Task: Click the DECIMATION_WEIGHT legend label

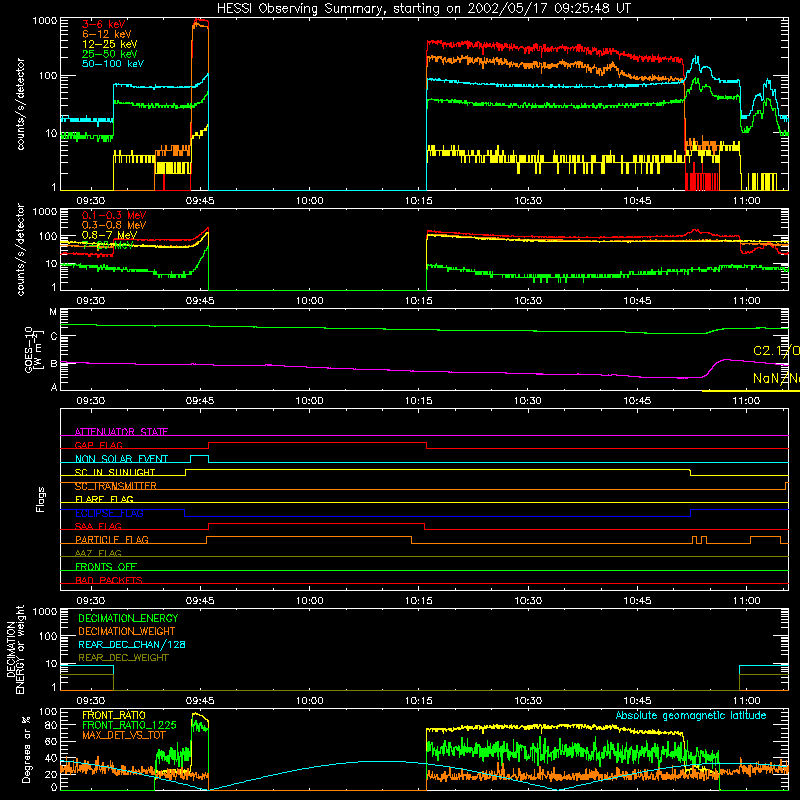Action: pyautogui.click(x=127, y=631)
